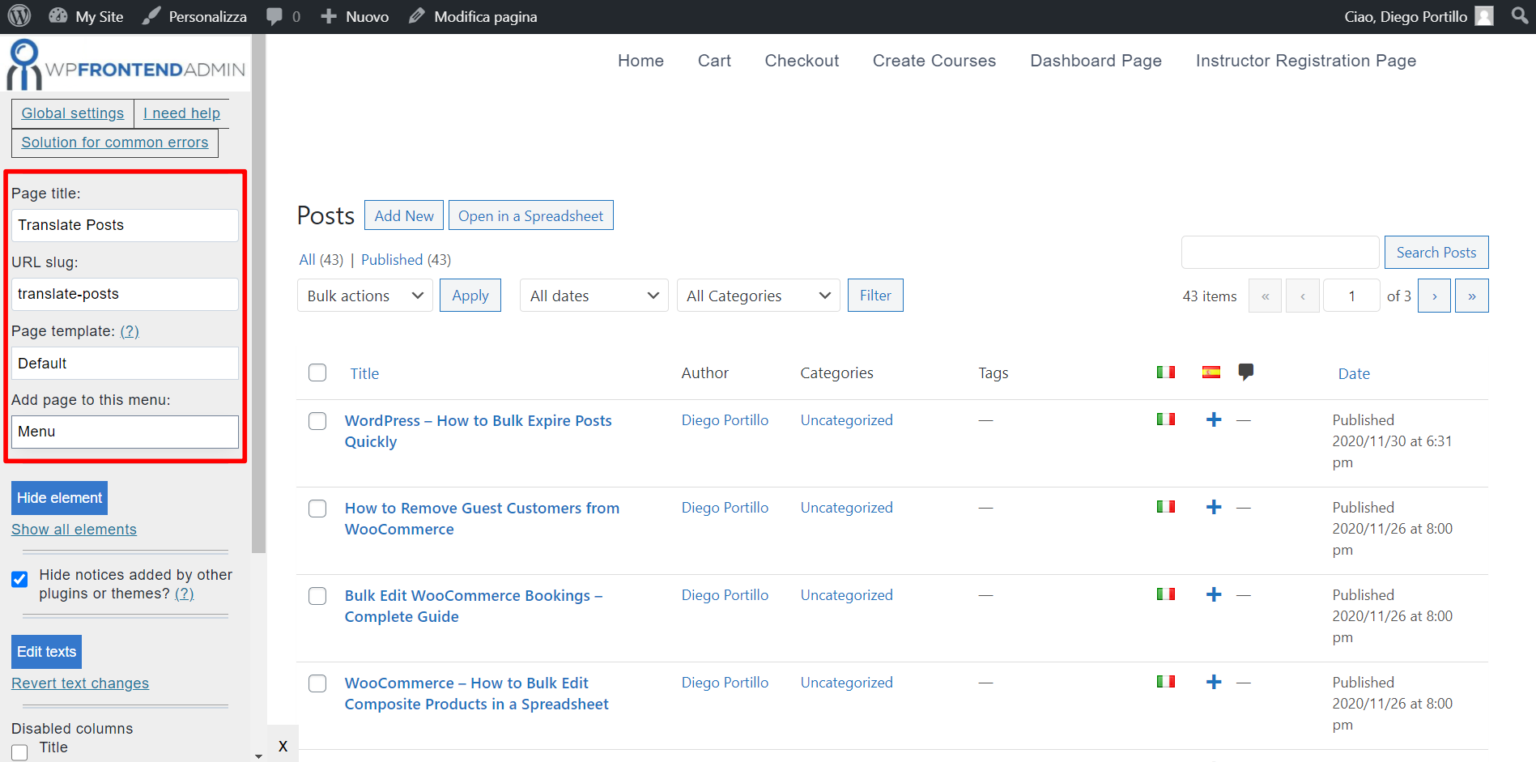This screenshot has height=762, width=1536.
Task: Show only Published posts
Action: coord(392,259)
